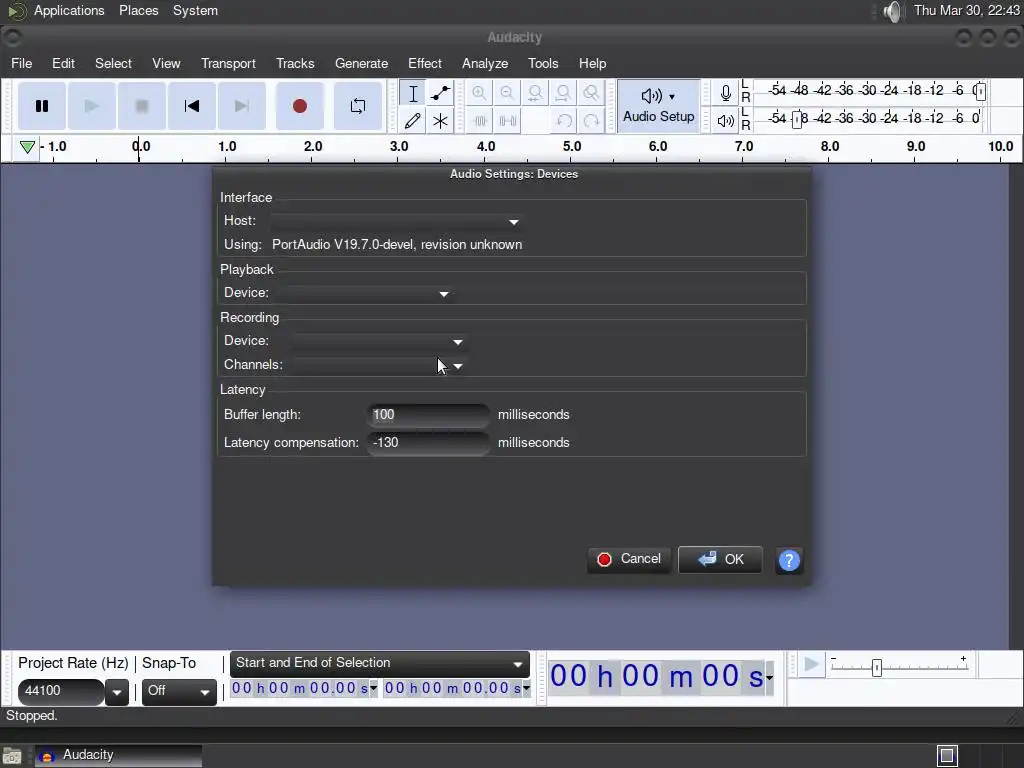The height and width of the screenshot is (768, 1024).
Task: Open the Tracks menu
Action: coord(295,63)
